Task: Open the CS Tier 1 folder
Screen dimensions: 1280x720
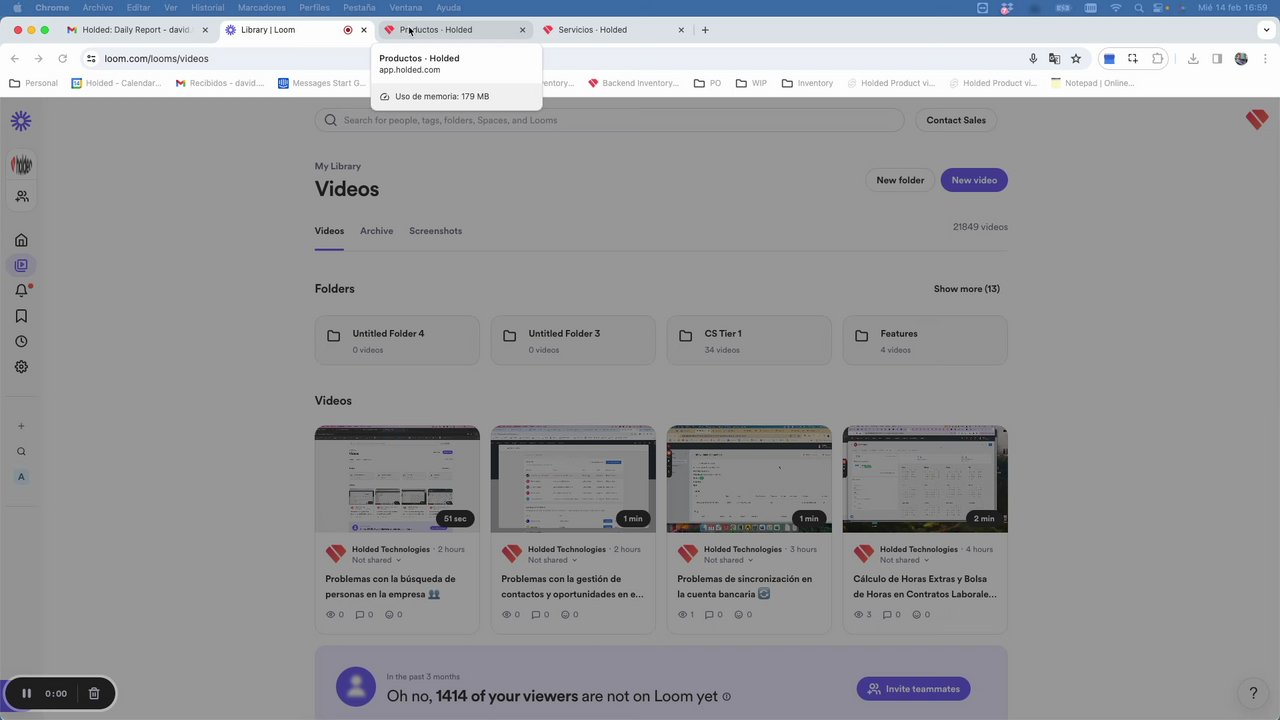Action: coord(749,340)
